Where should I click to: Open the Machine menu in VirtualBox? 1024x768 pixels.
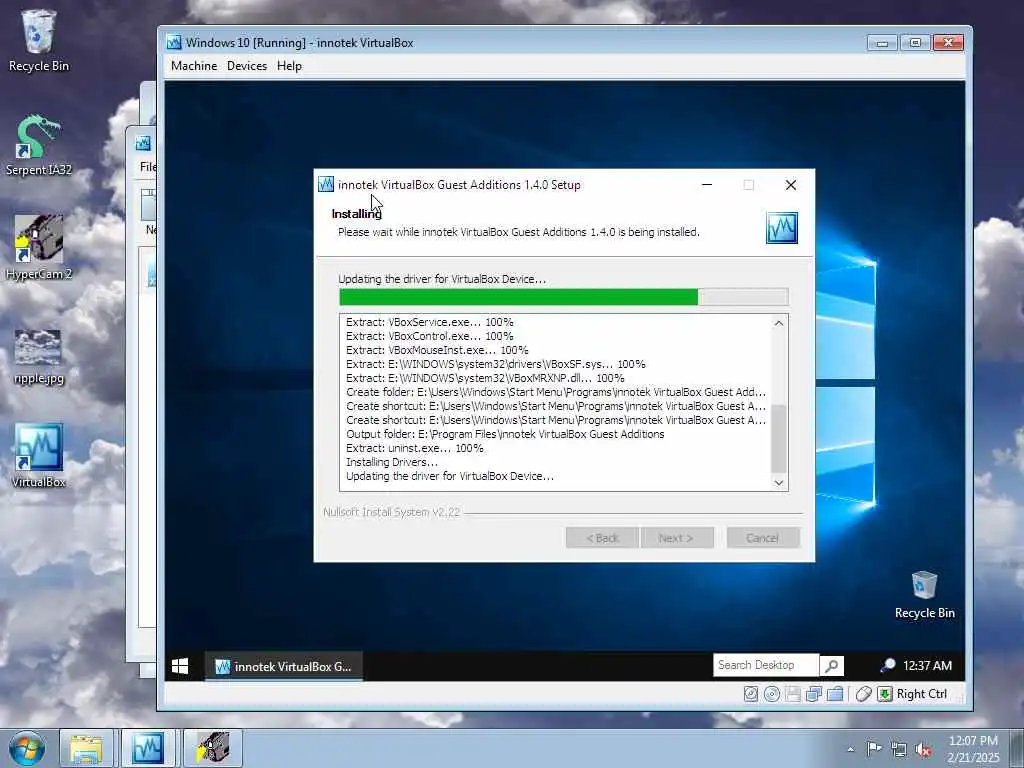pyautogui.click(x=194, y=66)
